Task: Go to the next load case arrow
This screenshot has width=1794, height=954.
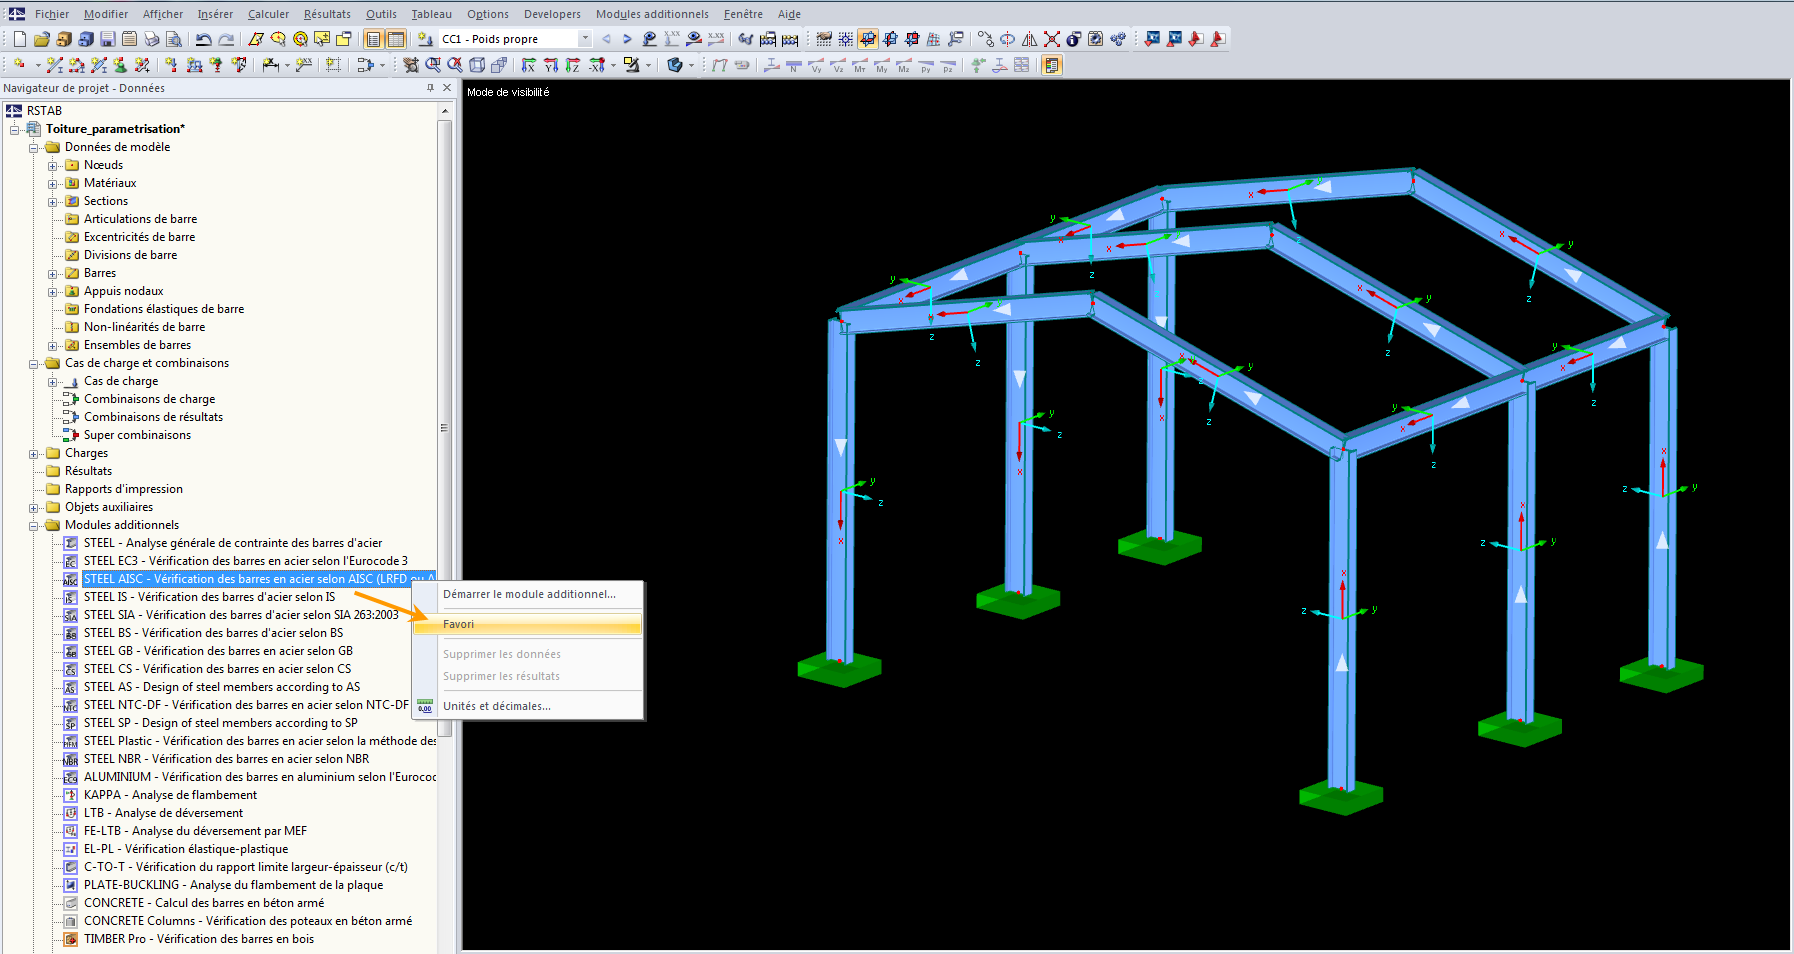Action: pos(627,39)
